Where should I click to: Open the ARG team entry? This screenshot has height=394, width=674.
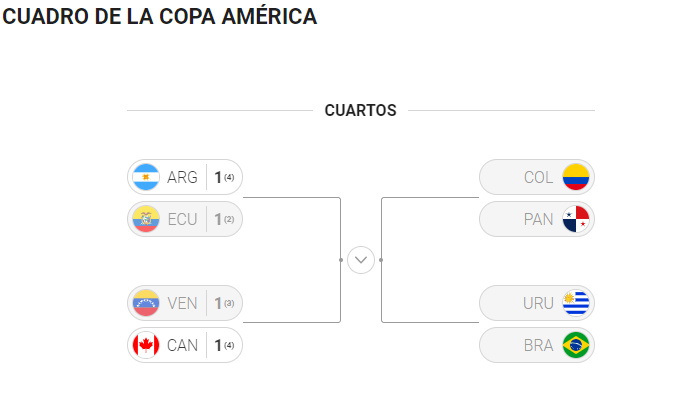point(185,177)
